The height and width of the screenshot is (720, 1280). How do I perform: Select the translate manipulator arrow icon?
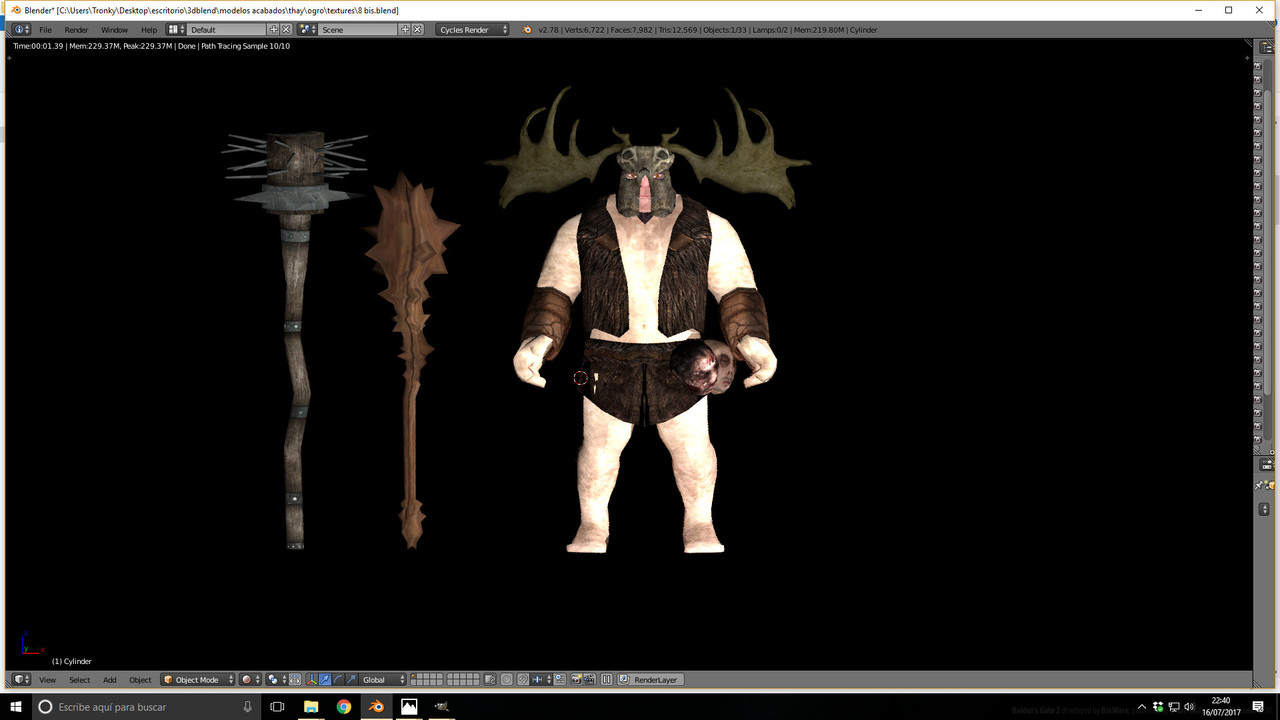(325, 680)
